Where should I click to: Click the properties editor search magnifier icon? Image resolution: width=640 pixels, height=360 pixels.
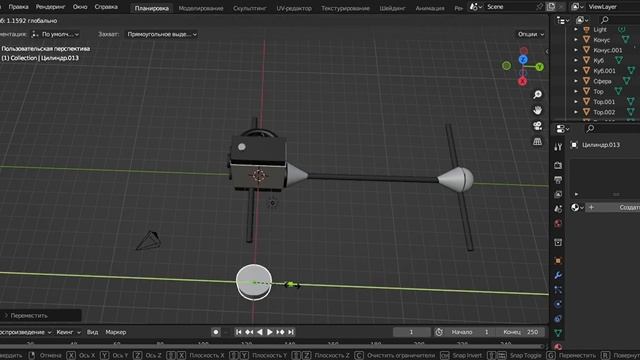point(590,129)
